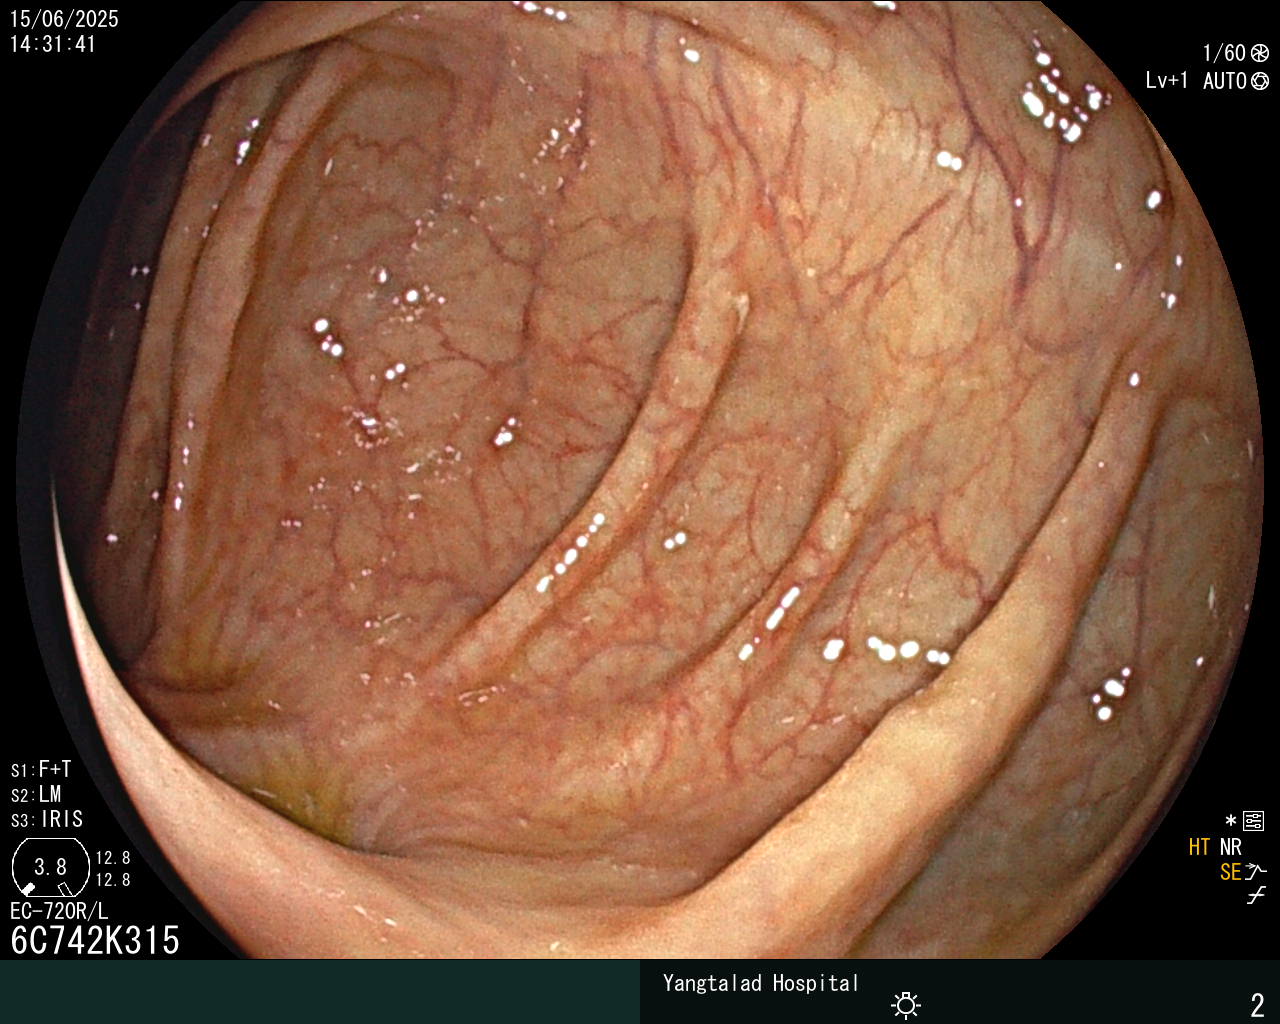Select the S3: IRIS switch assignment
This screenshot has width=1280, height=1024.
(x=47, y=819)
